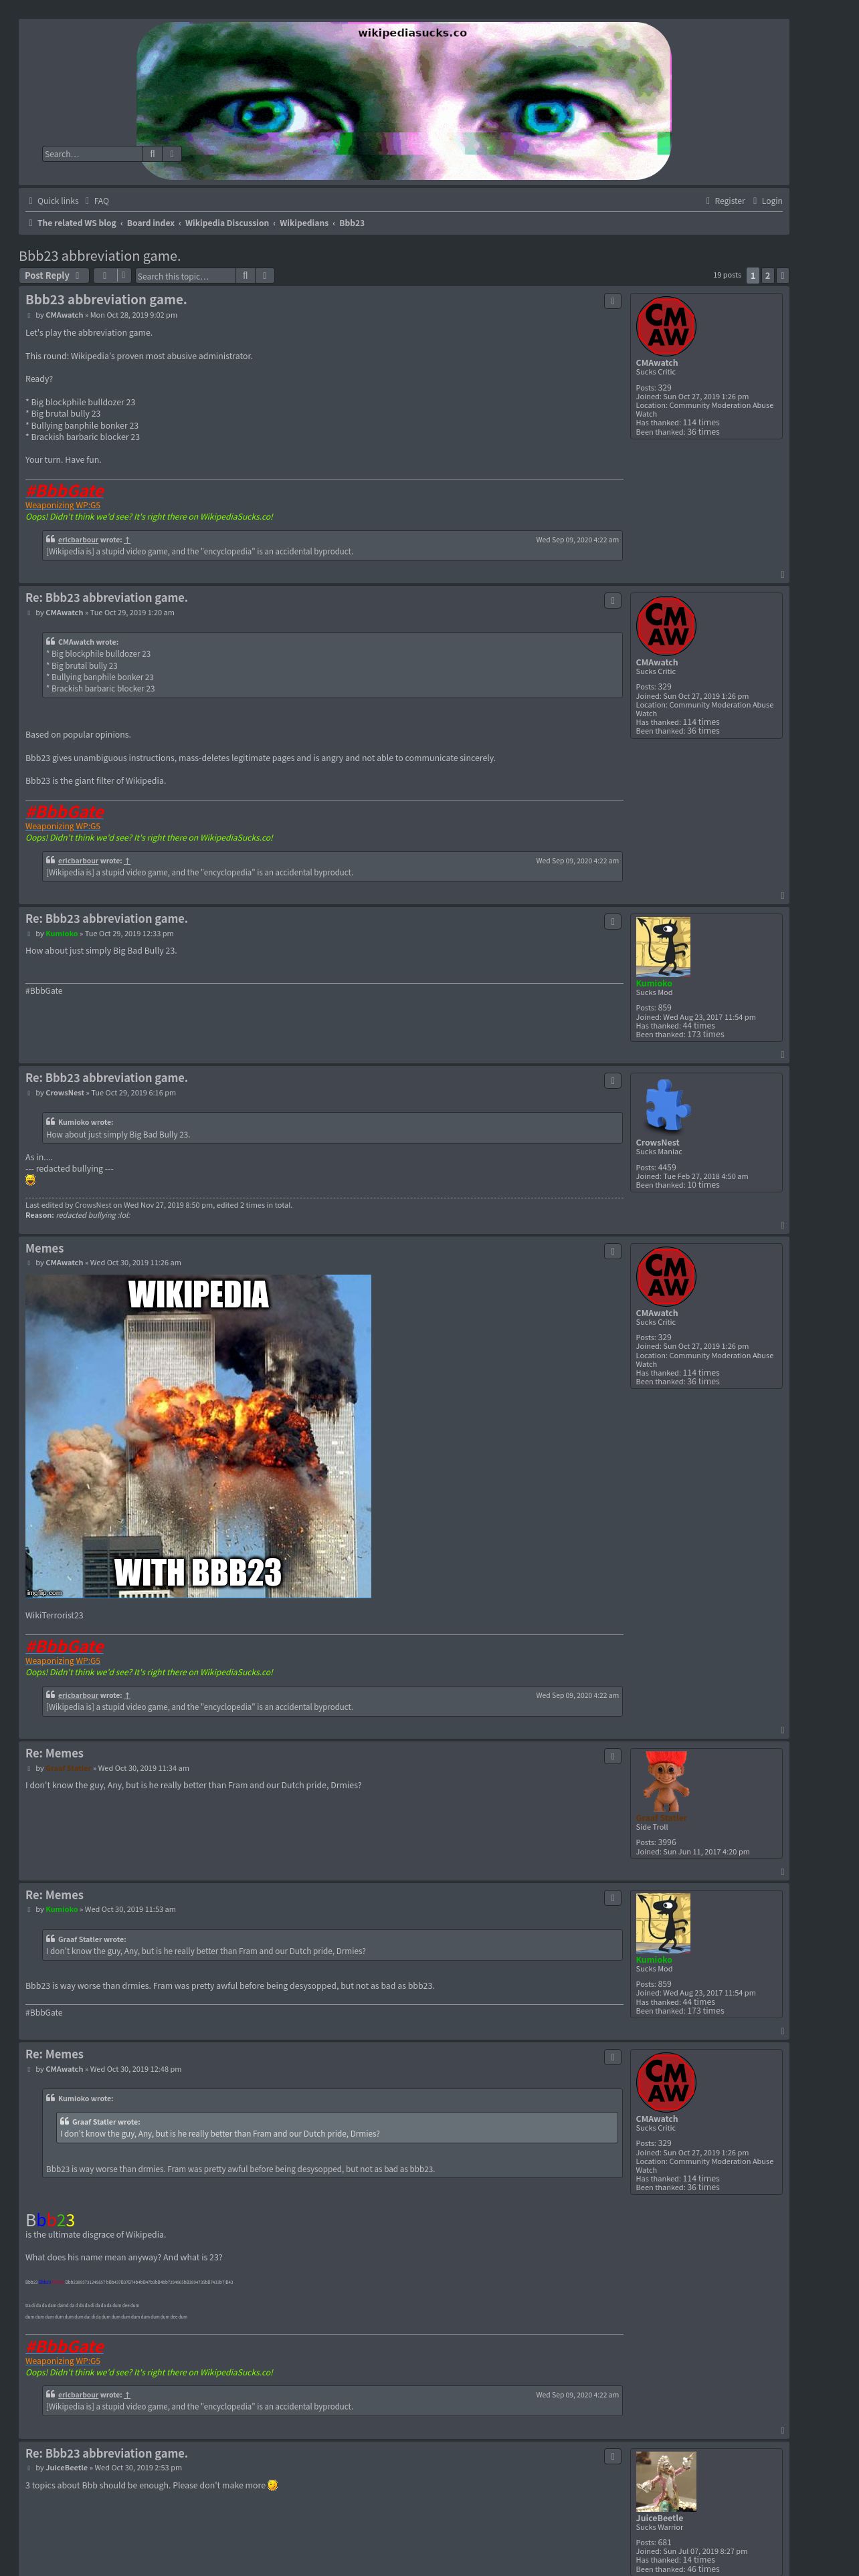This screenshot has height=2576, width=859.
Task: Open ericbarbour's profile in first post's signature quote
Action: pos(78,540)
